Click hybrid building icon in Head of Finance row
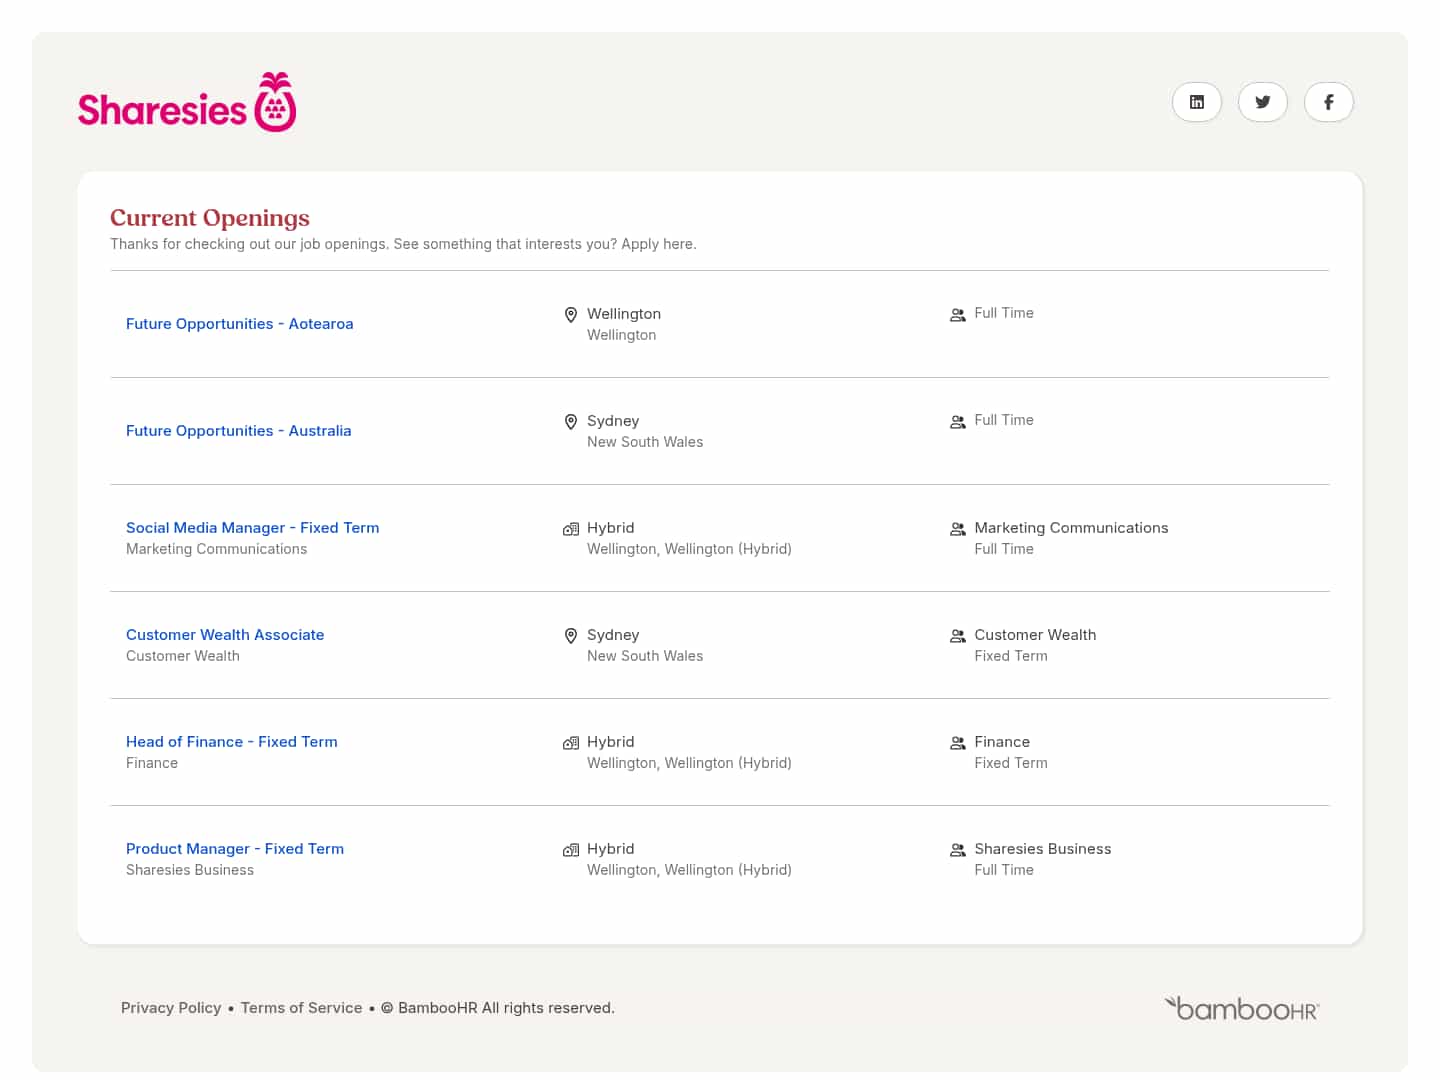The height and width of the screenshot is (1080, 1440). [571, 743]
